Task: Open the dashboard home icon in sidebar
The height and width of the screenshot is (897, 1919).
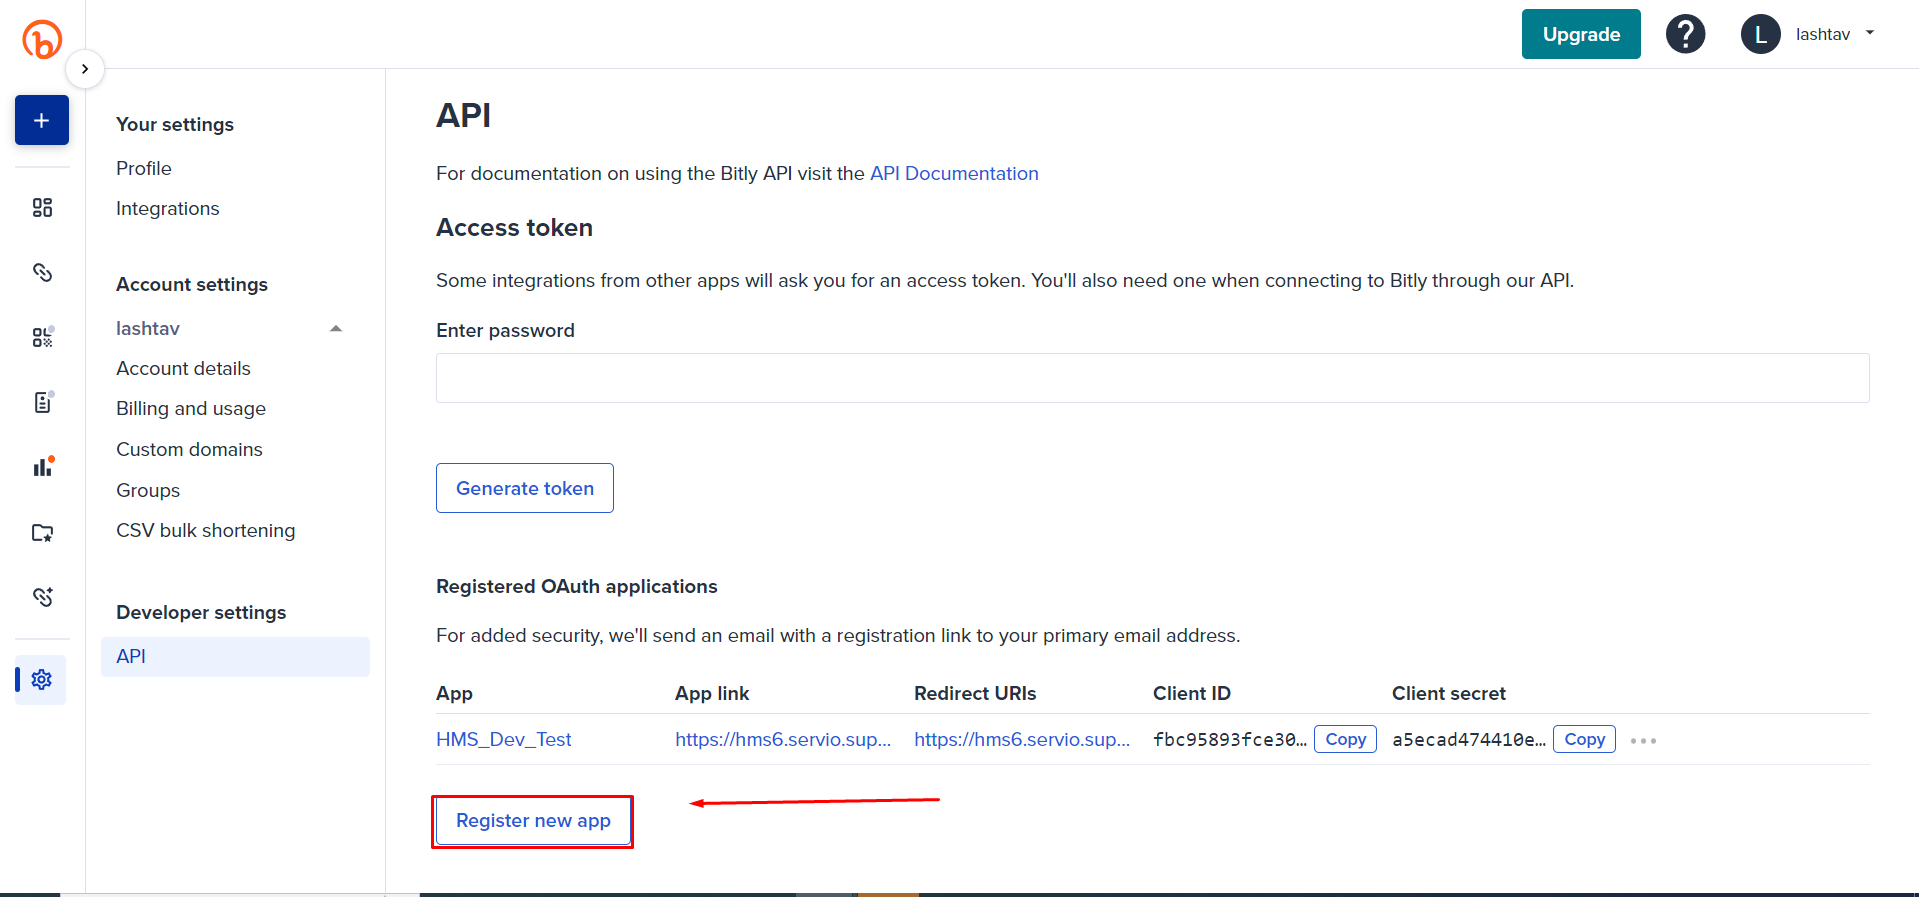Action: coord(42,207)
